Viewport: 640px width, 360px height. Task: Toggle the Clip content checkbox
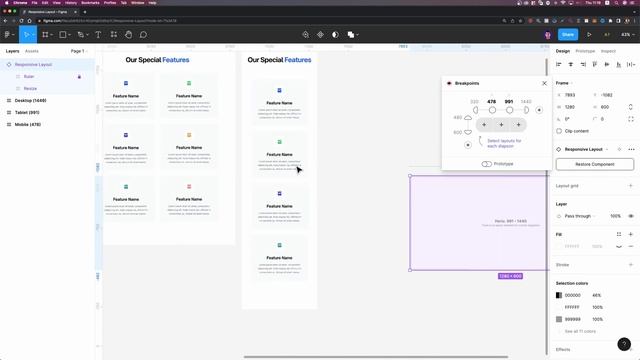point(559,131)
